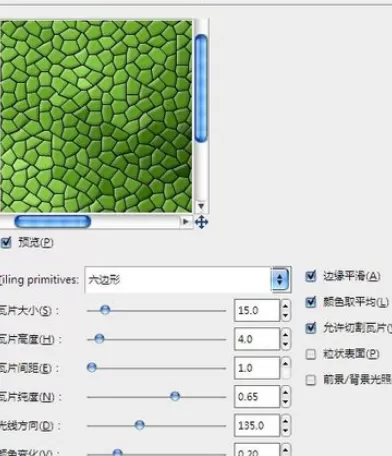
Task: Increase 瓦片间距 with the up spinner
Action: pyautogui.click(x=285, y=362)
